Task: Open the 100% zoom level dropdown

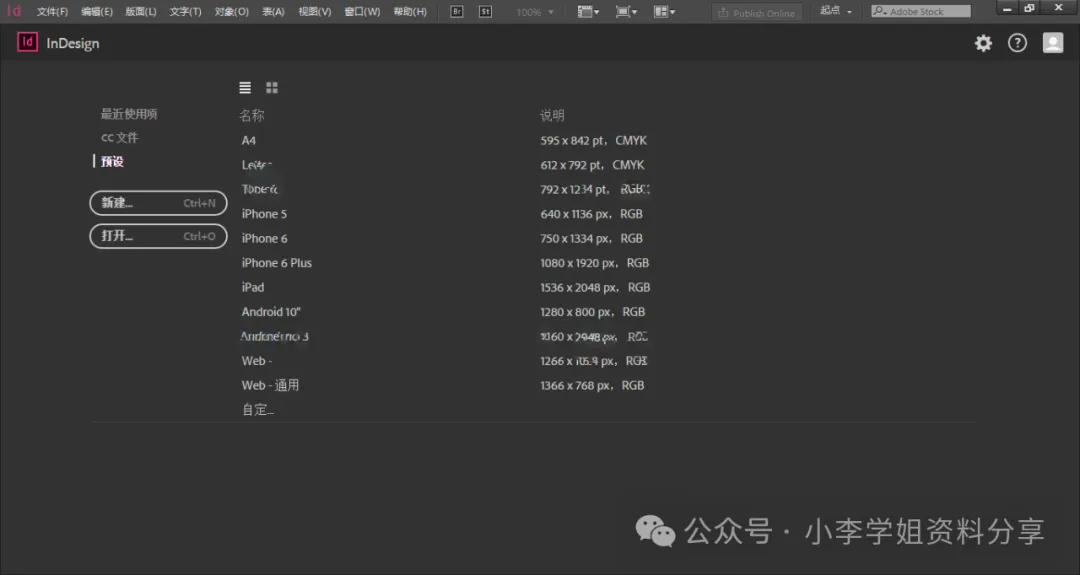Action: (535, 12)
